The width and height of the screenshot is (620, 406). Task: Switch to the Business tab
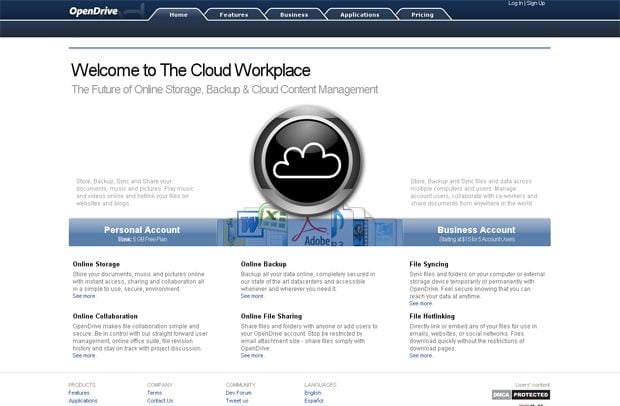[x=294, y=15]
